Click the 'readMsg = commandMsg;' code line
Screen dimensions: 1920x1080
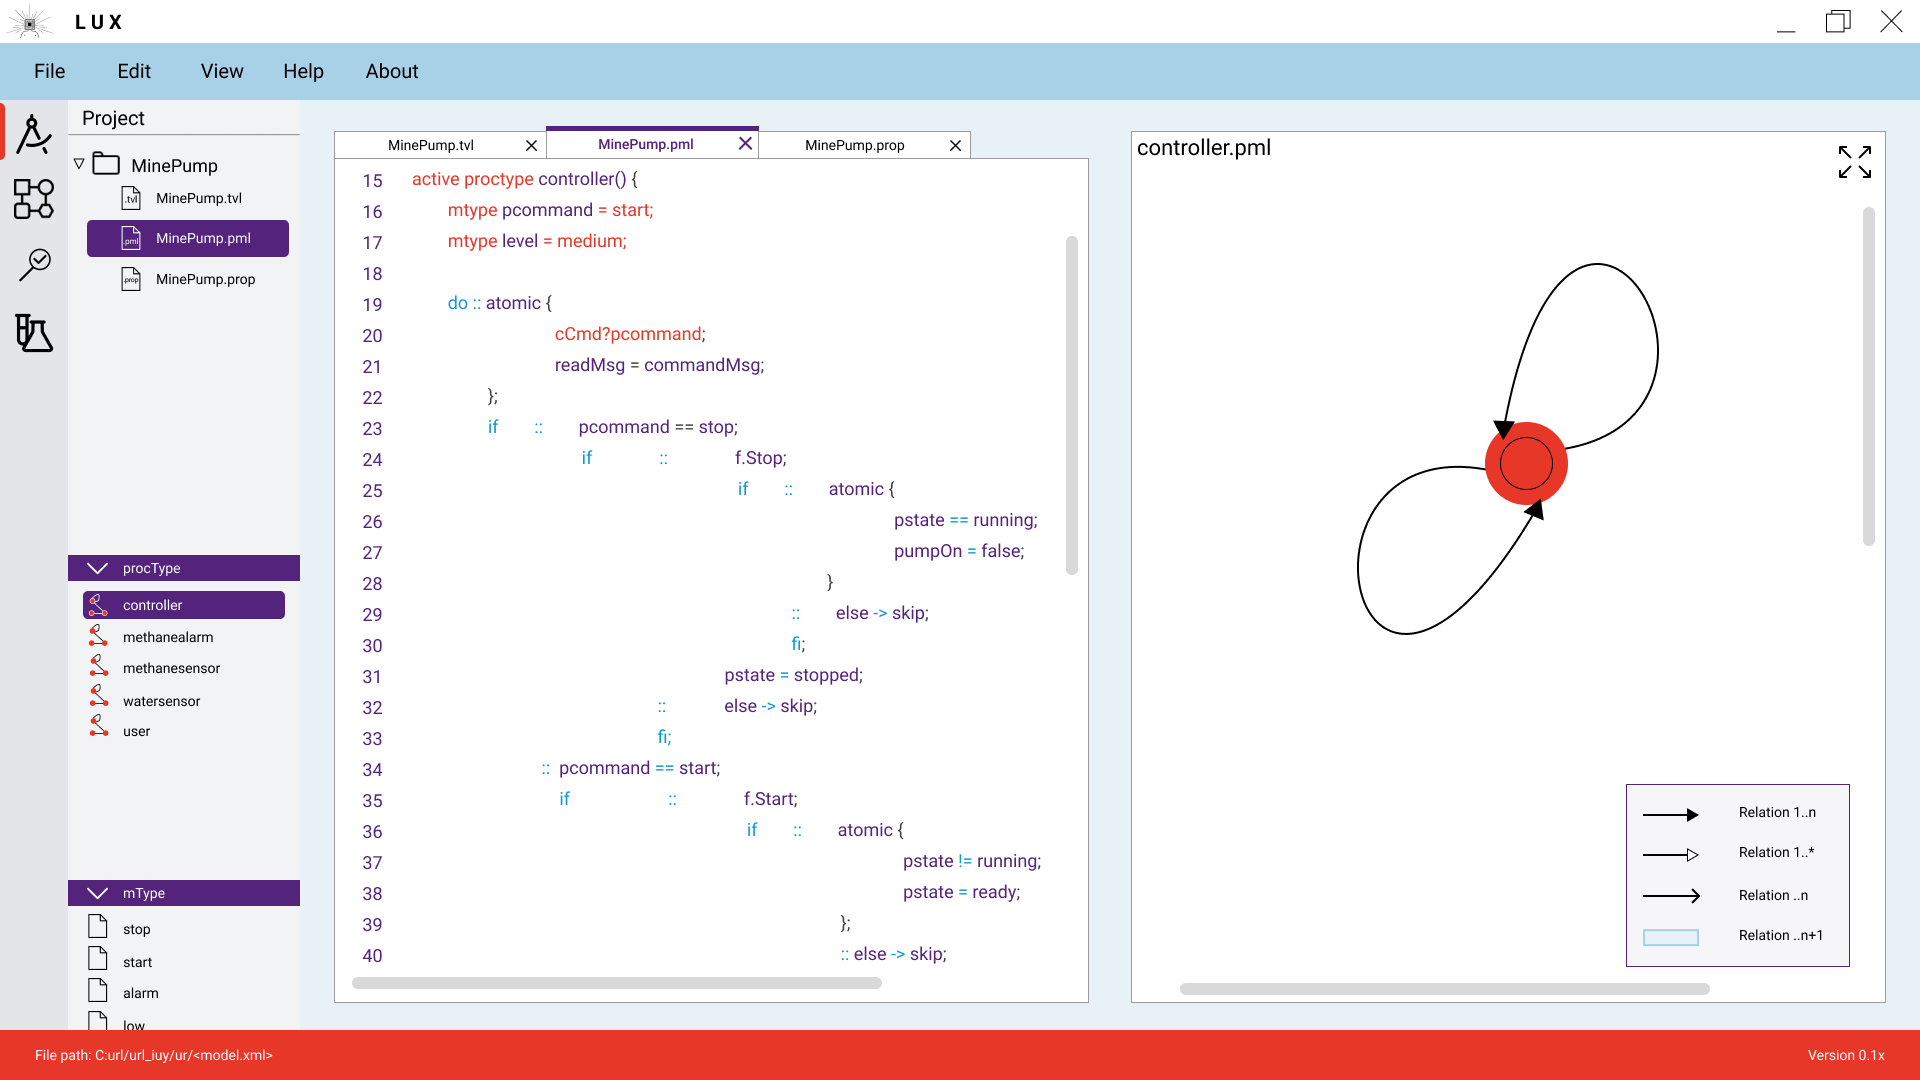659,365
